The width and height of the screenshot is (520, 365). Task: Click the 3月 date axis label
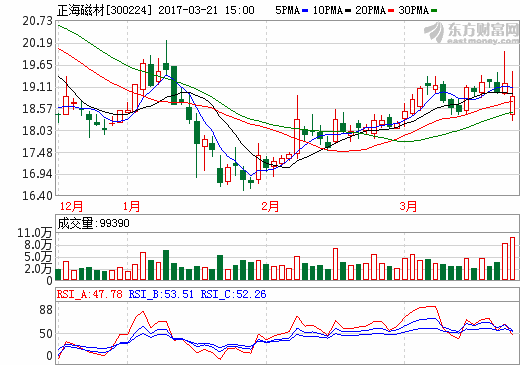[408, 206]
